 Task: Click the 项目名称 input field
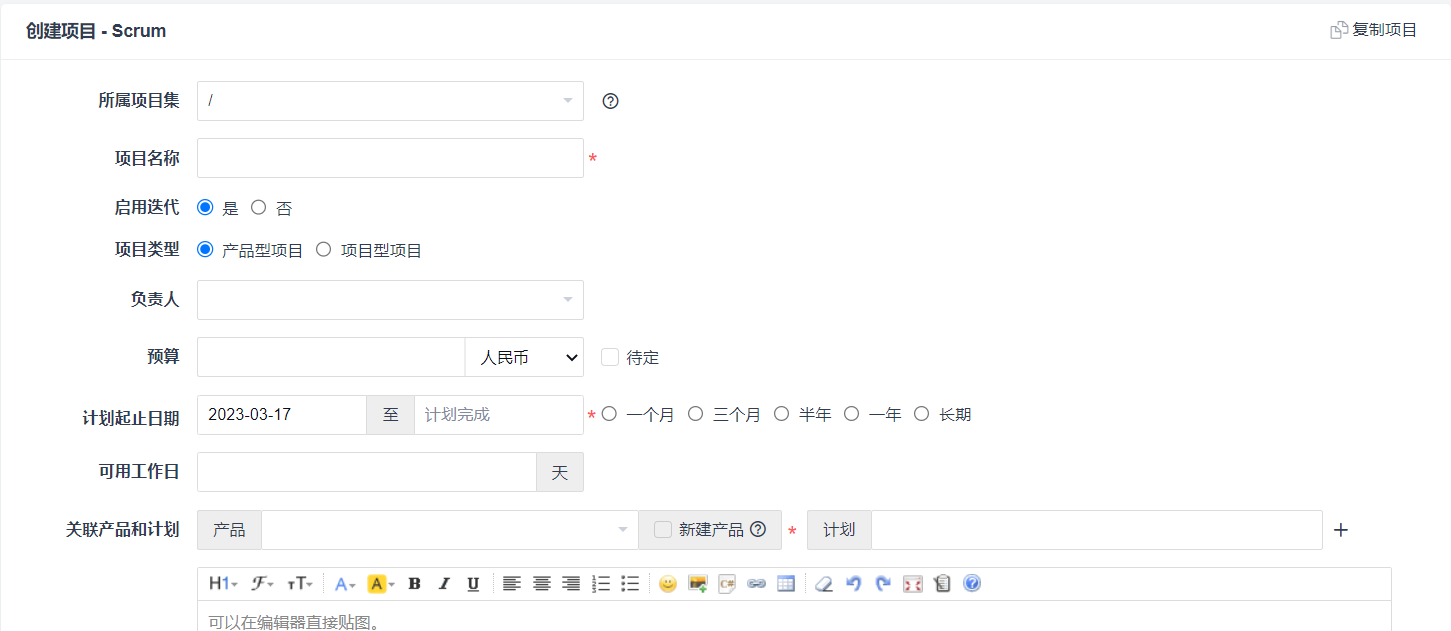pos(390,158)
